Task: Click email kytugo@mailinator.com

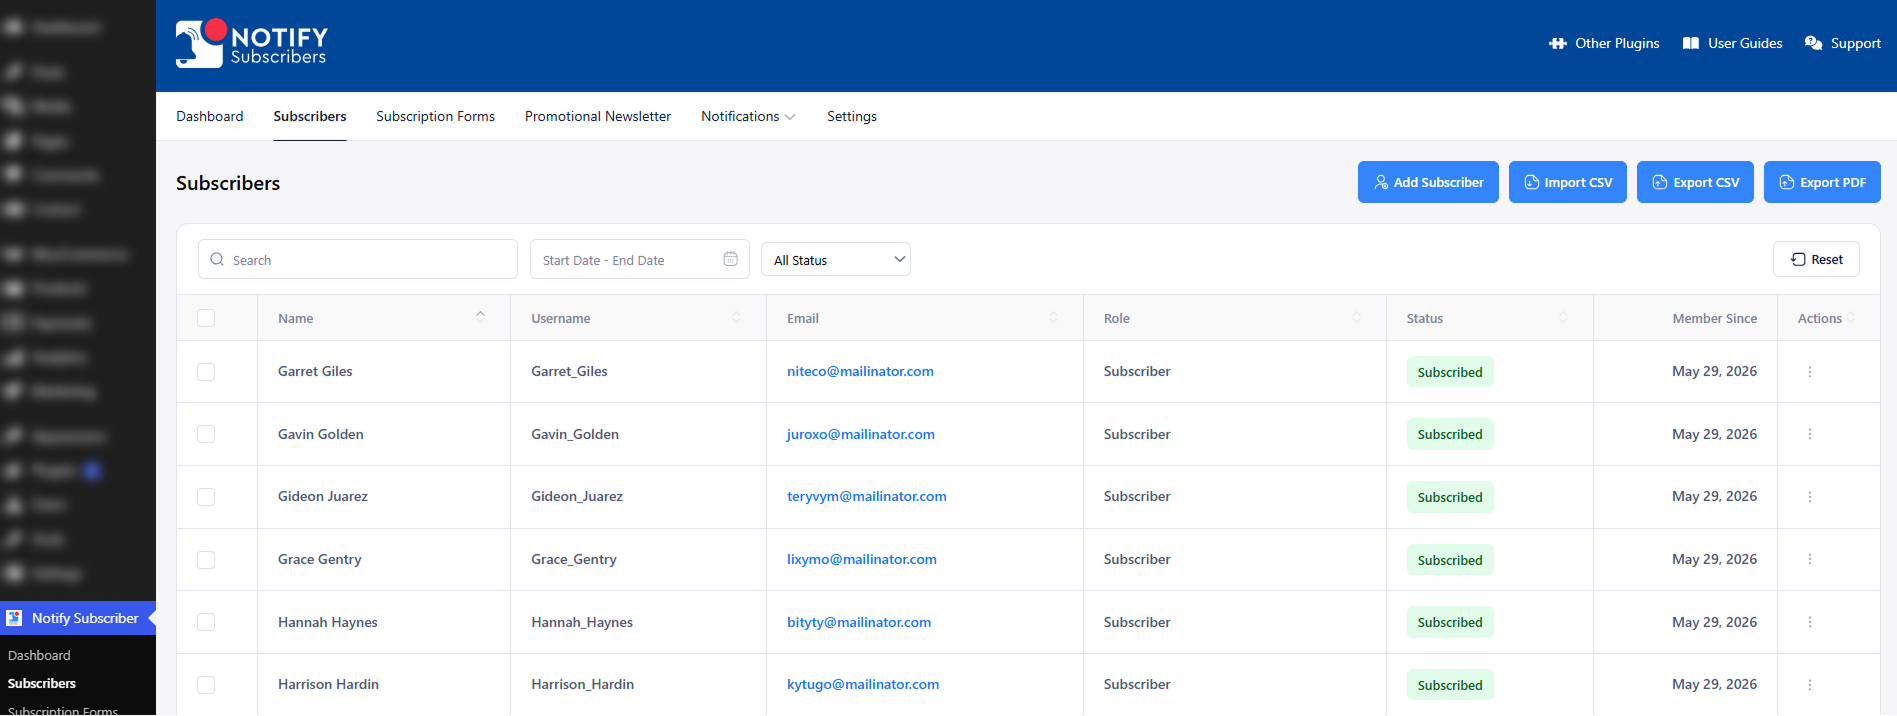Action: click(863, 684)
